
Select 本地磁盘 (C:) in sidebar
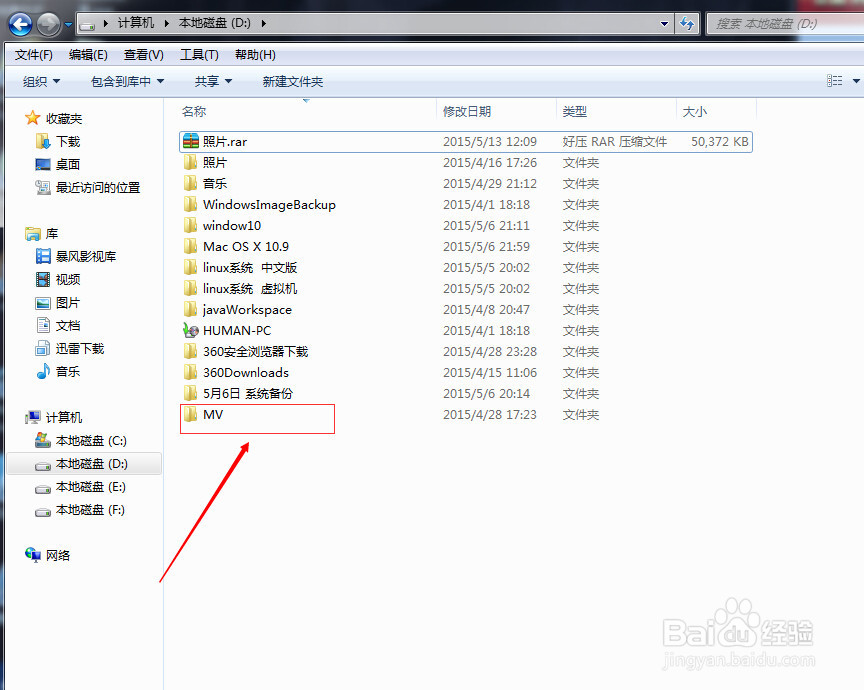(82, 440)
